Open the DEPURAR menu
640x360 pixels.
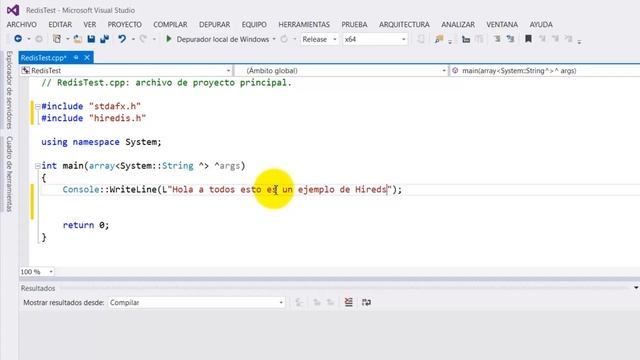pyautogui.click(x=214, y=24)
